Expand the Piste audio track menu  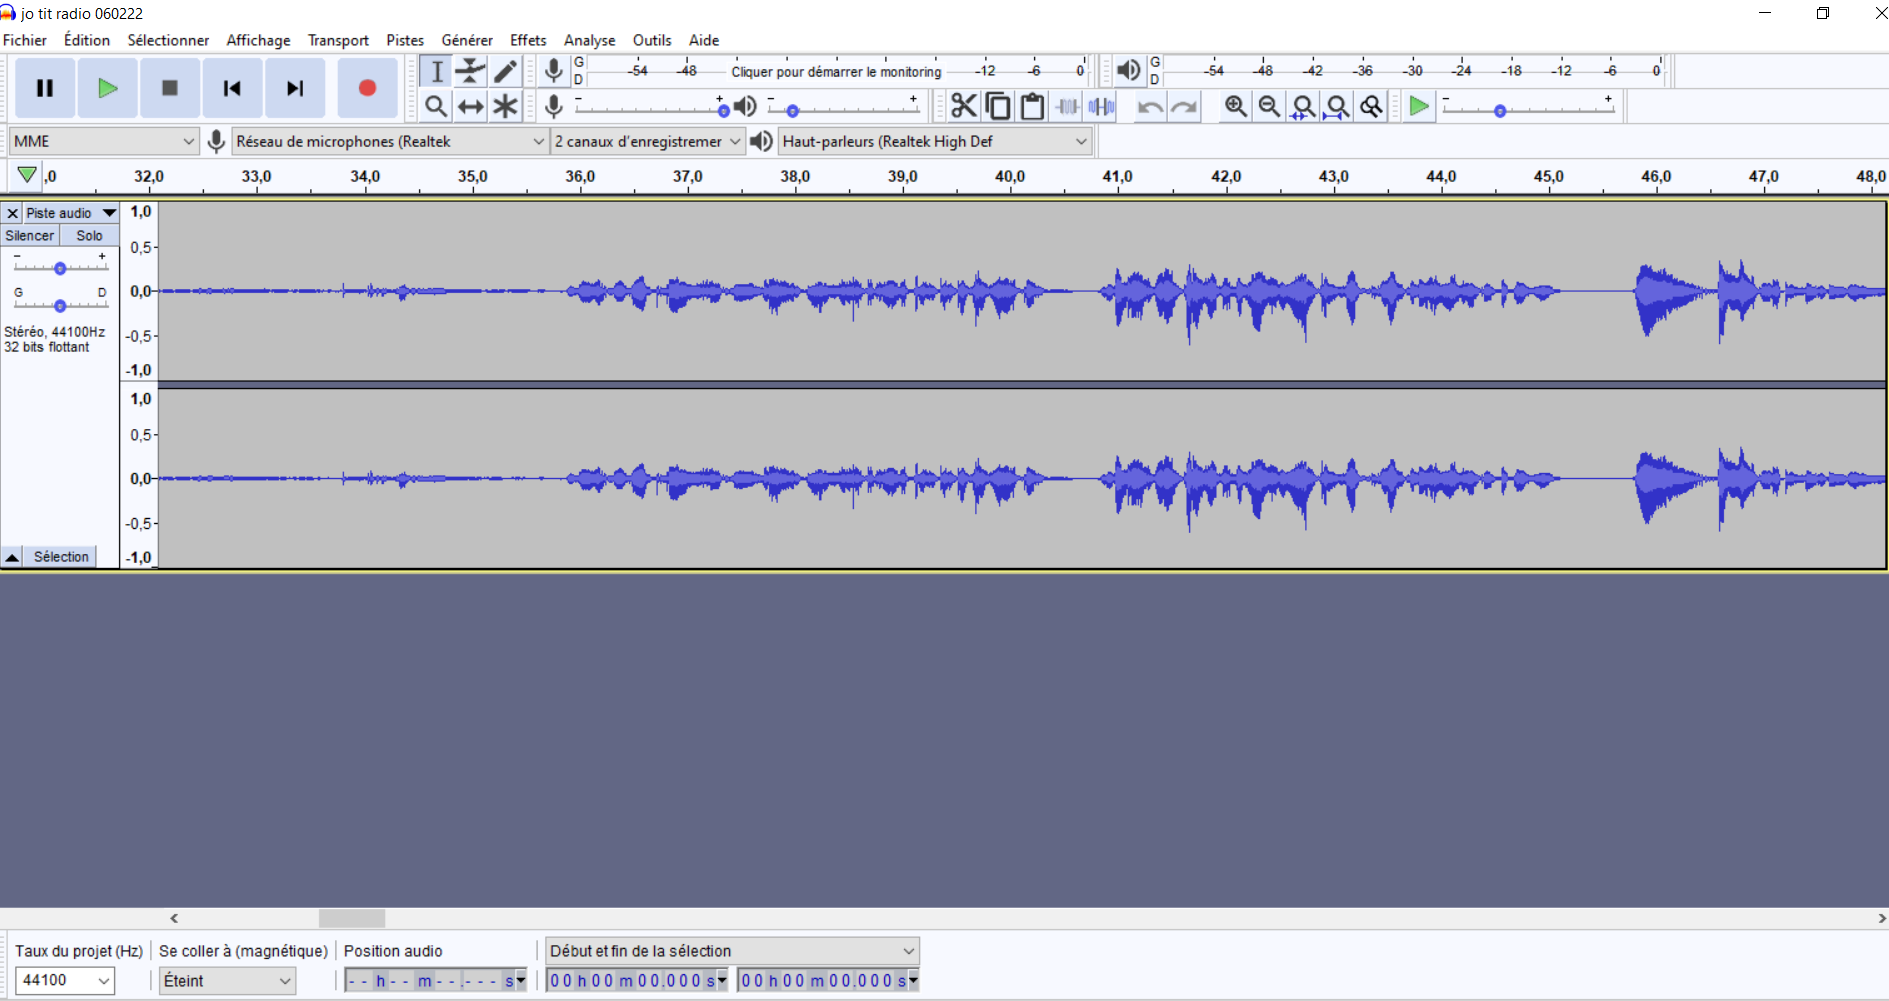[x=109, y=213]
